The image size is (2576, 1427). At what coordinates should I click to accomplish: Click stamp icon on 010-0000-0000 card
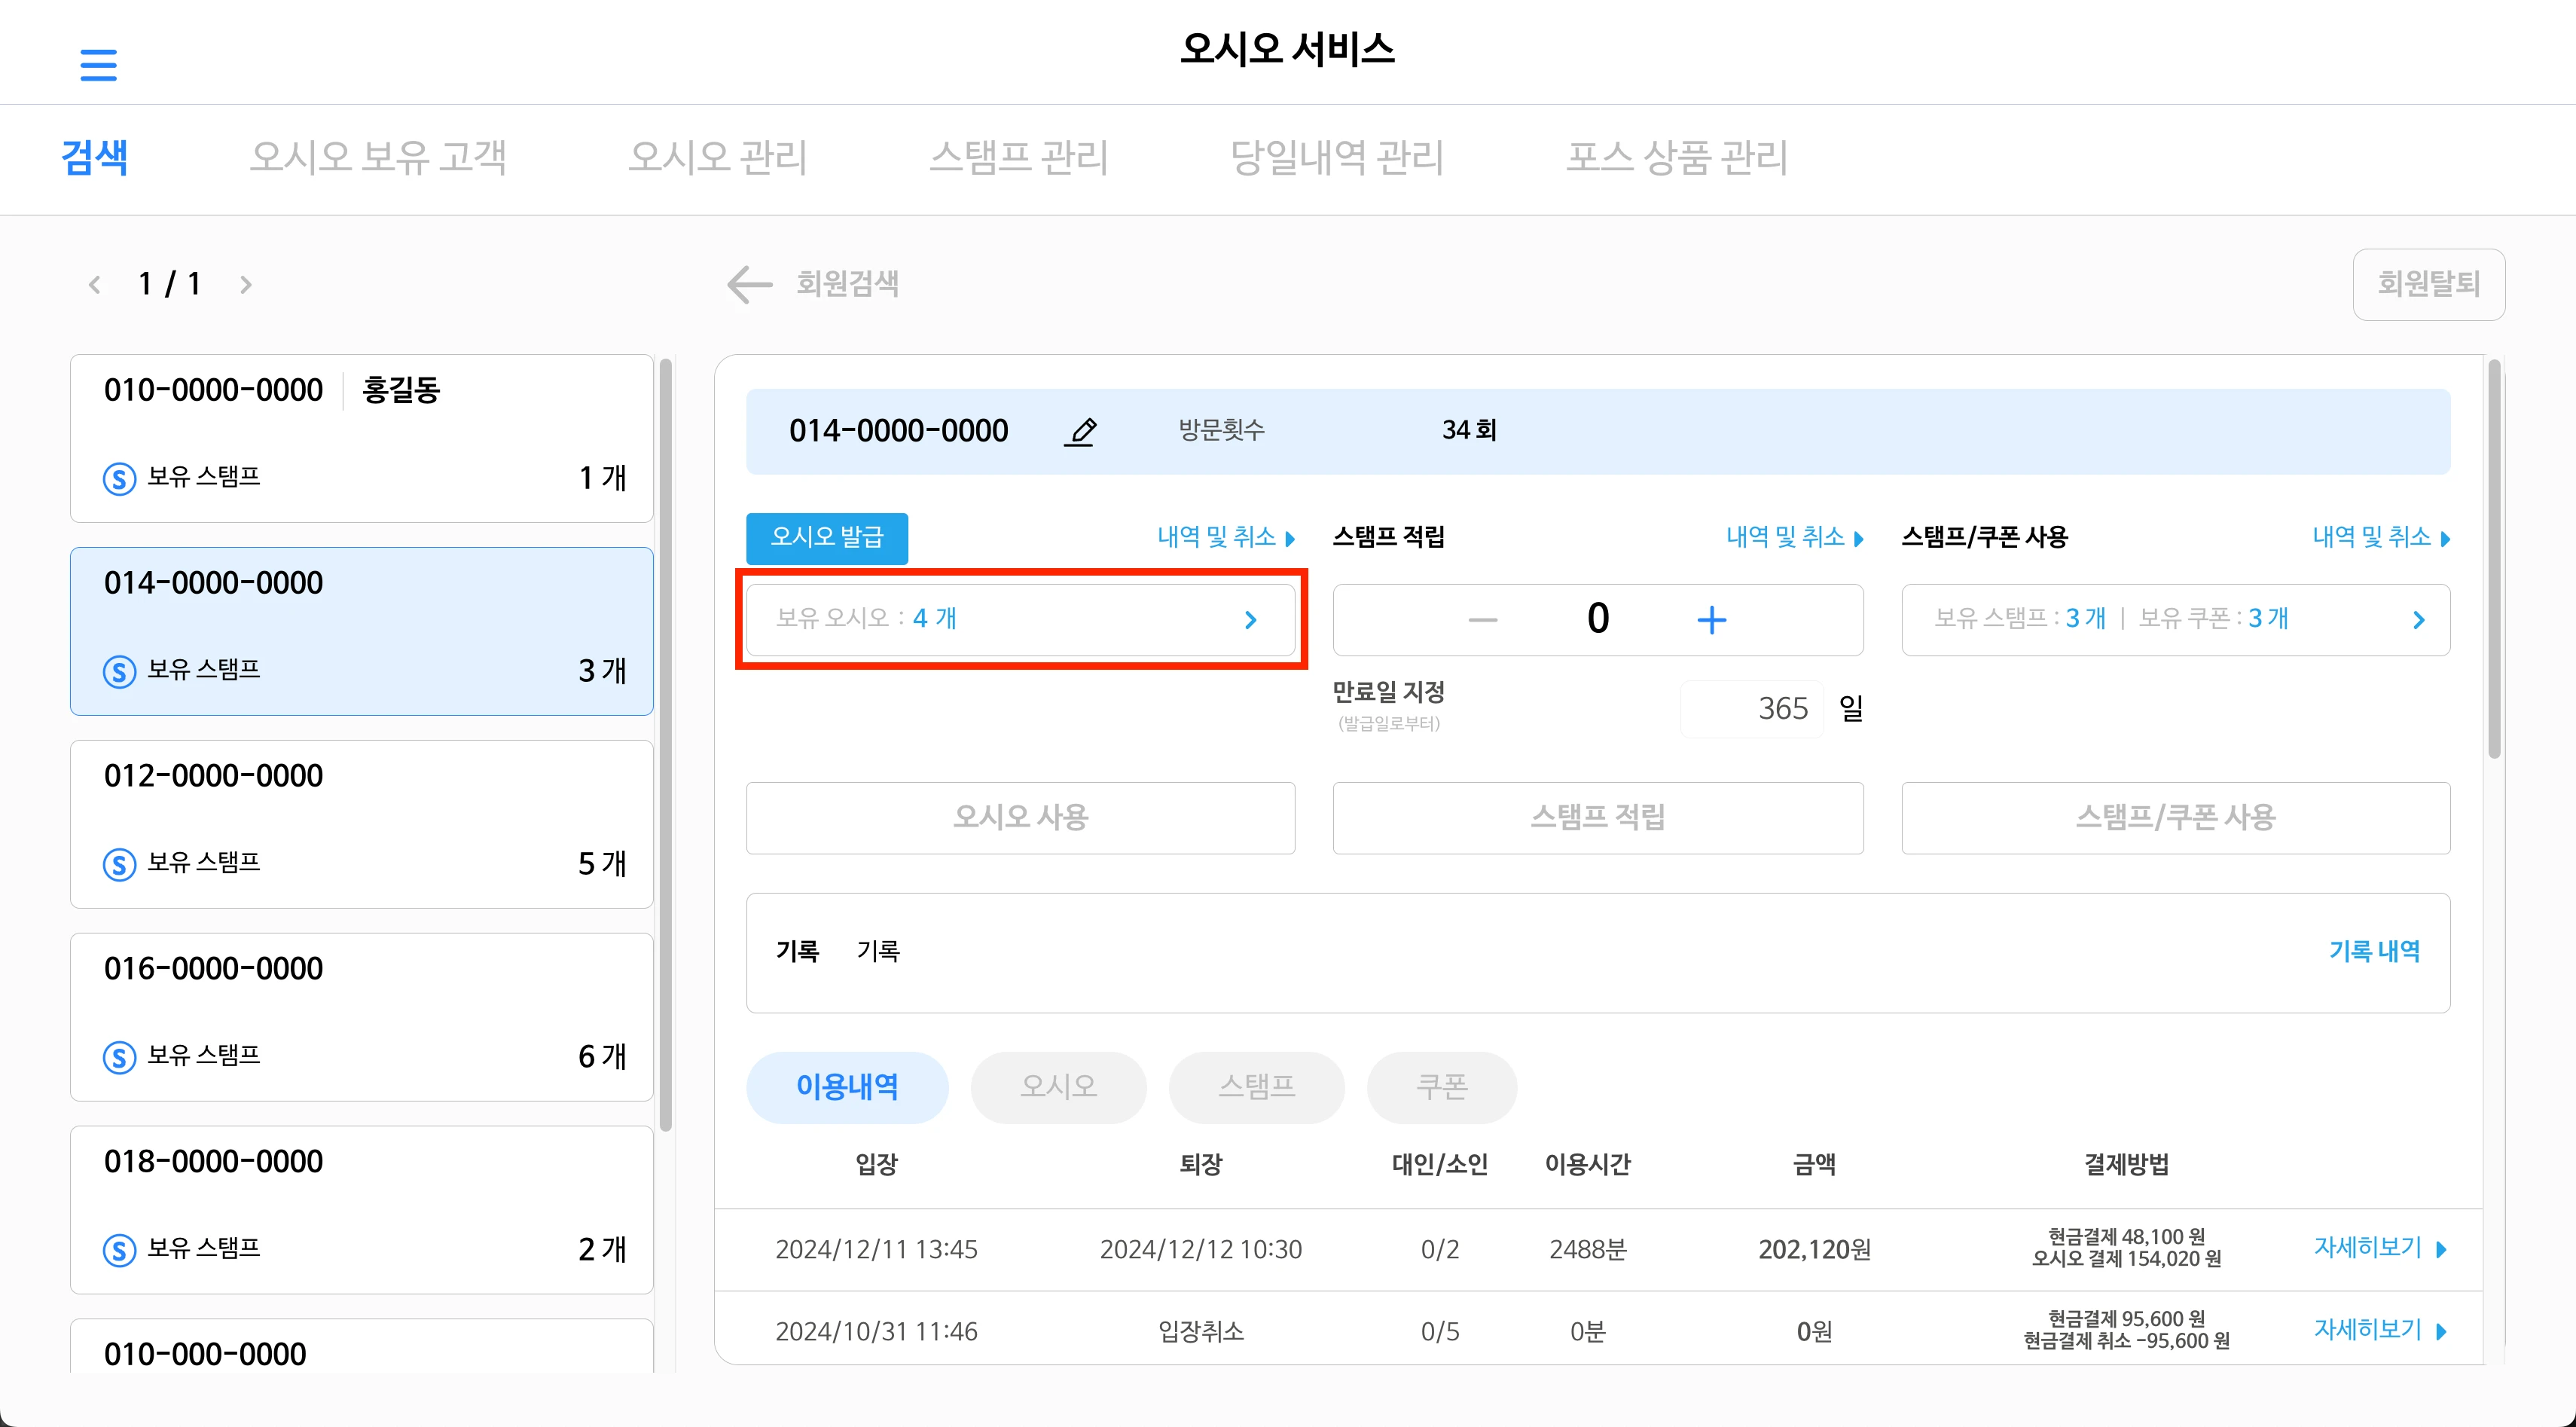120,478
